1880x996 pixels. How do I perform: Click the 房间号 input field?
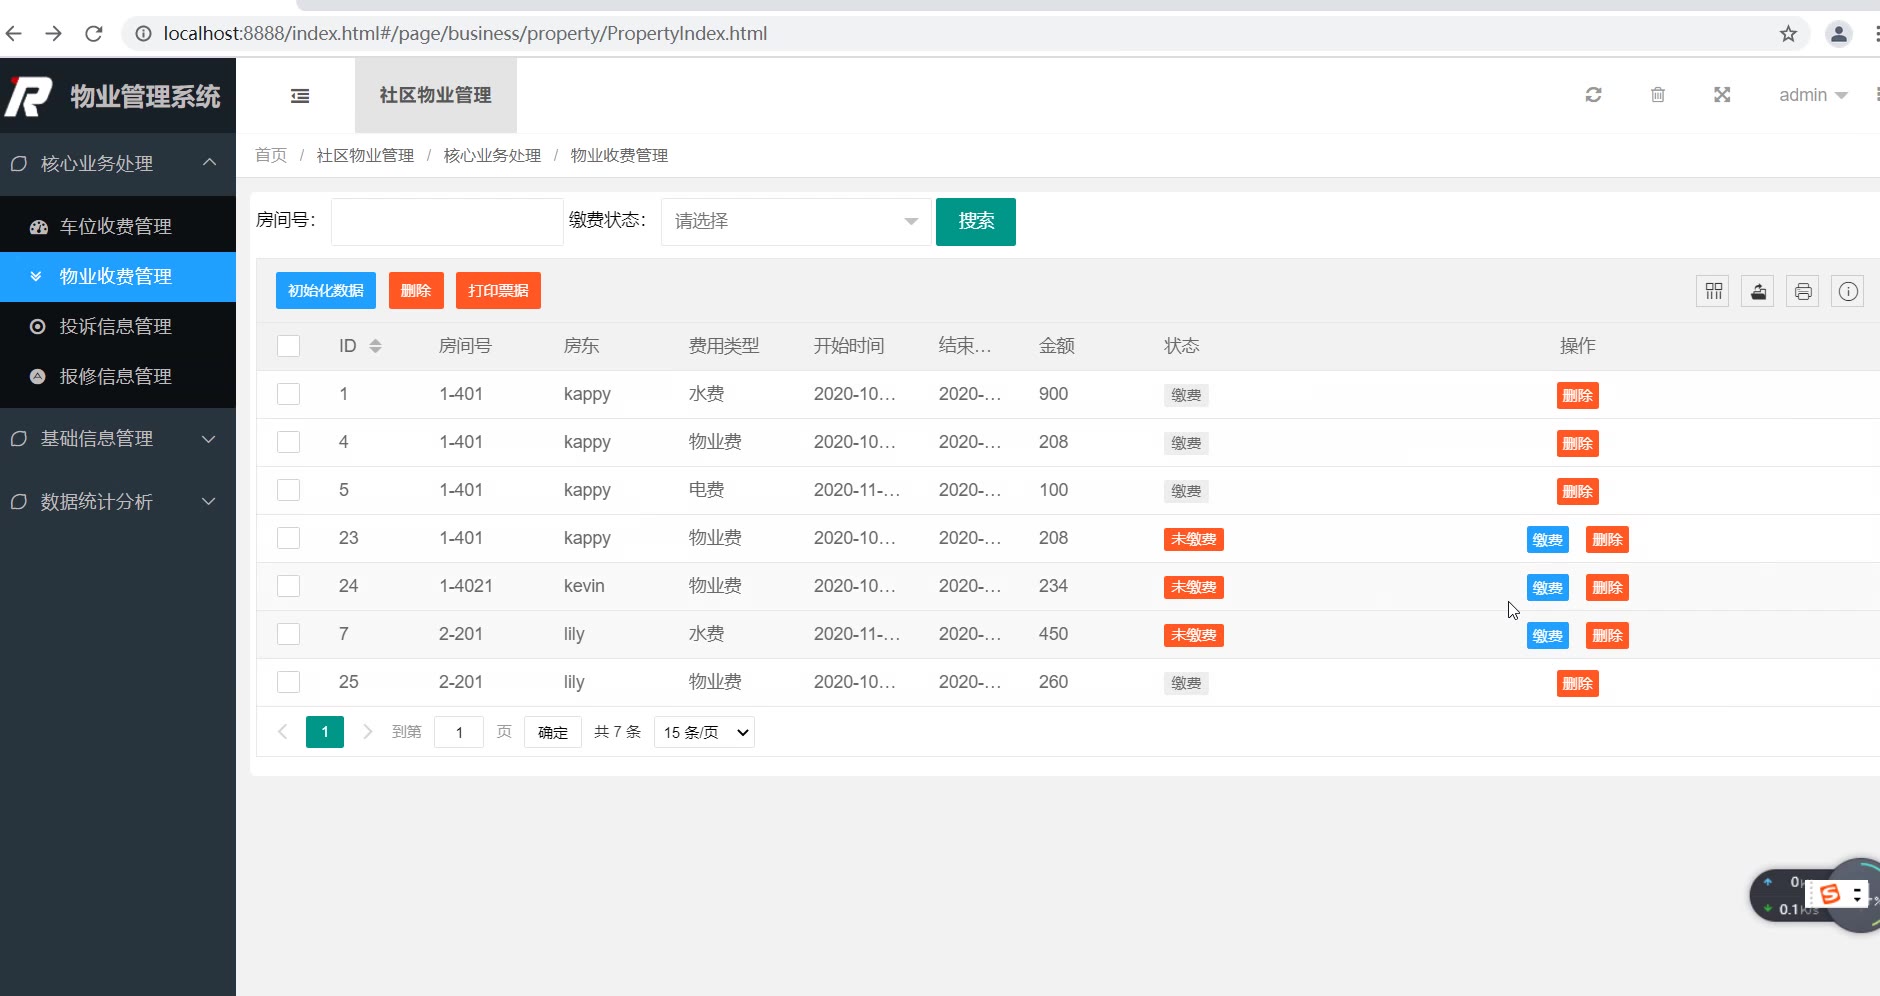click(447, 221)
